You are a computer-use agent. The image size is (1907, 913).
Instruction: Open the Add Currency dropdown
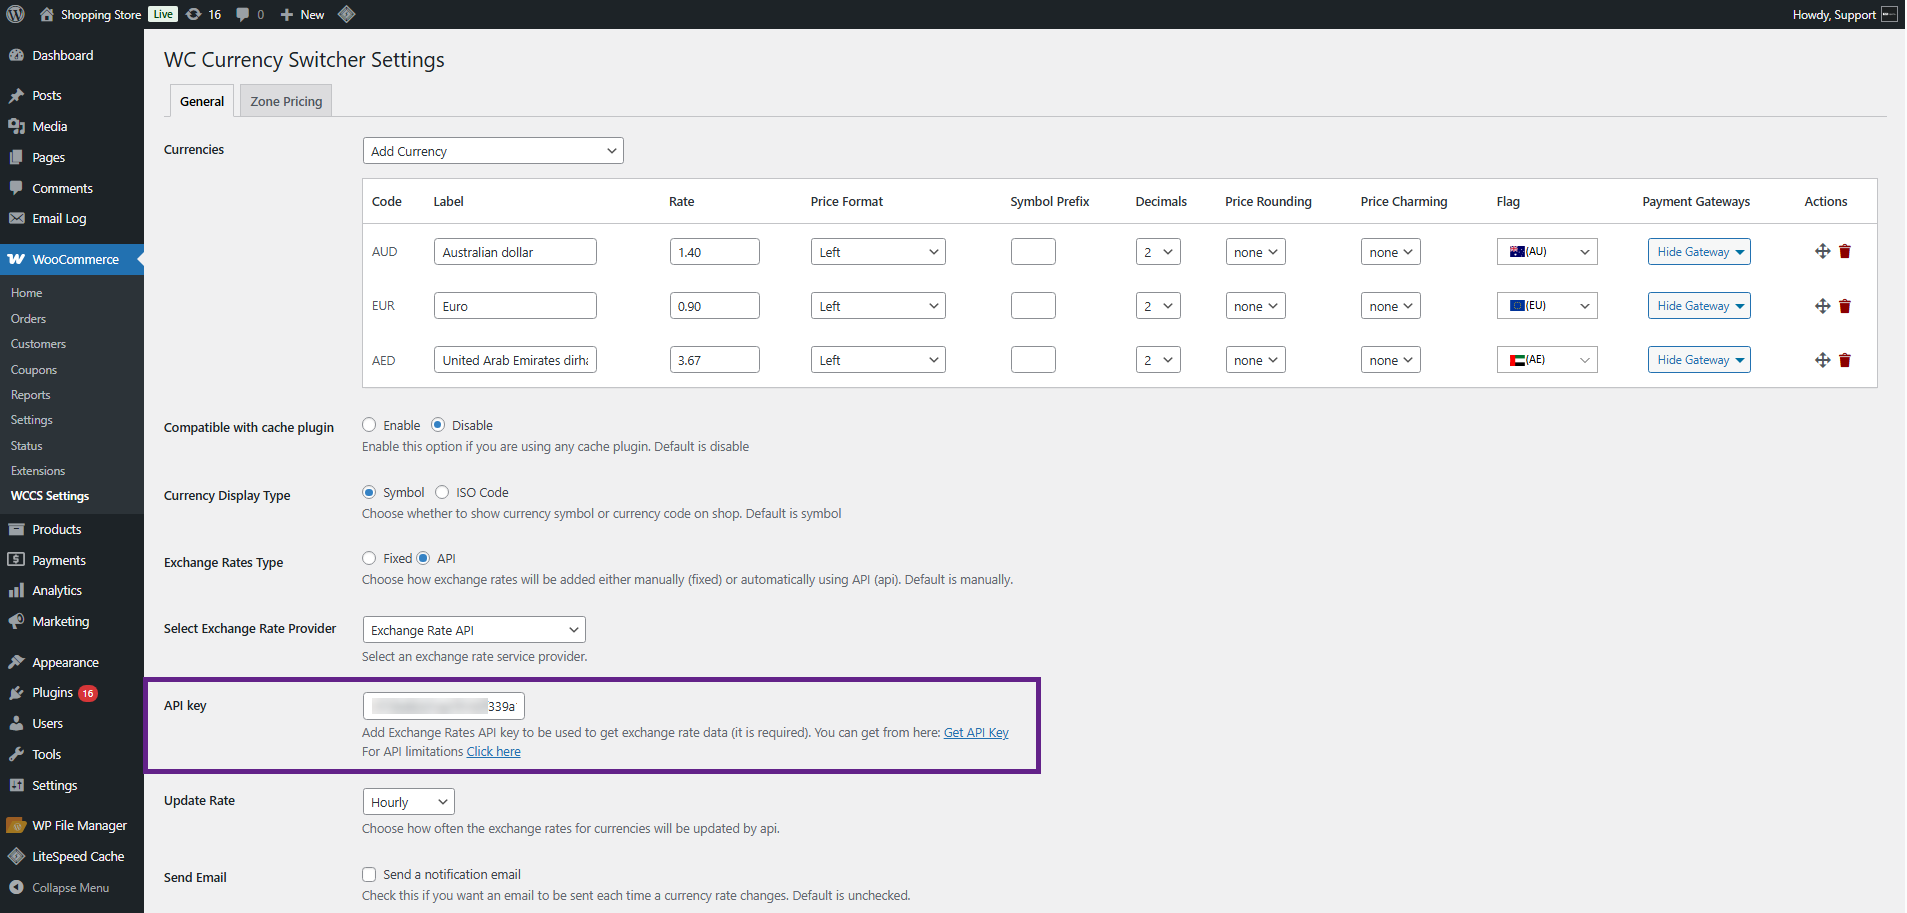(493, 151)
